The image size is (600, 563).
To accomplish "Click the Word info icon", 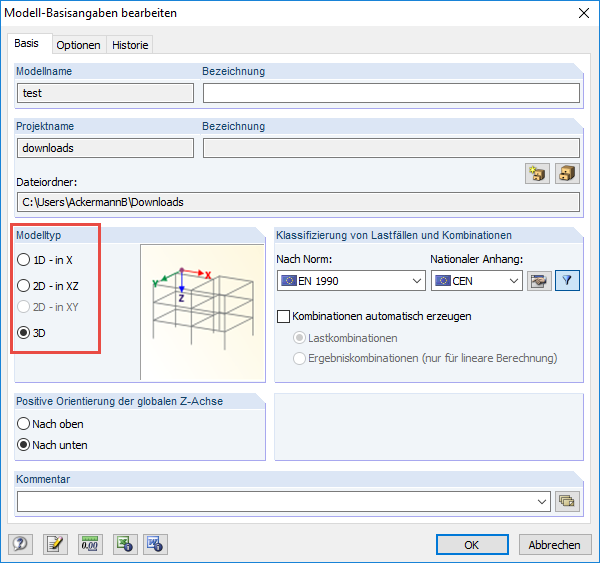I will (x=154, y=544).
